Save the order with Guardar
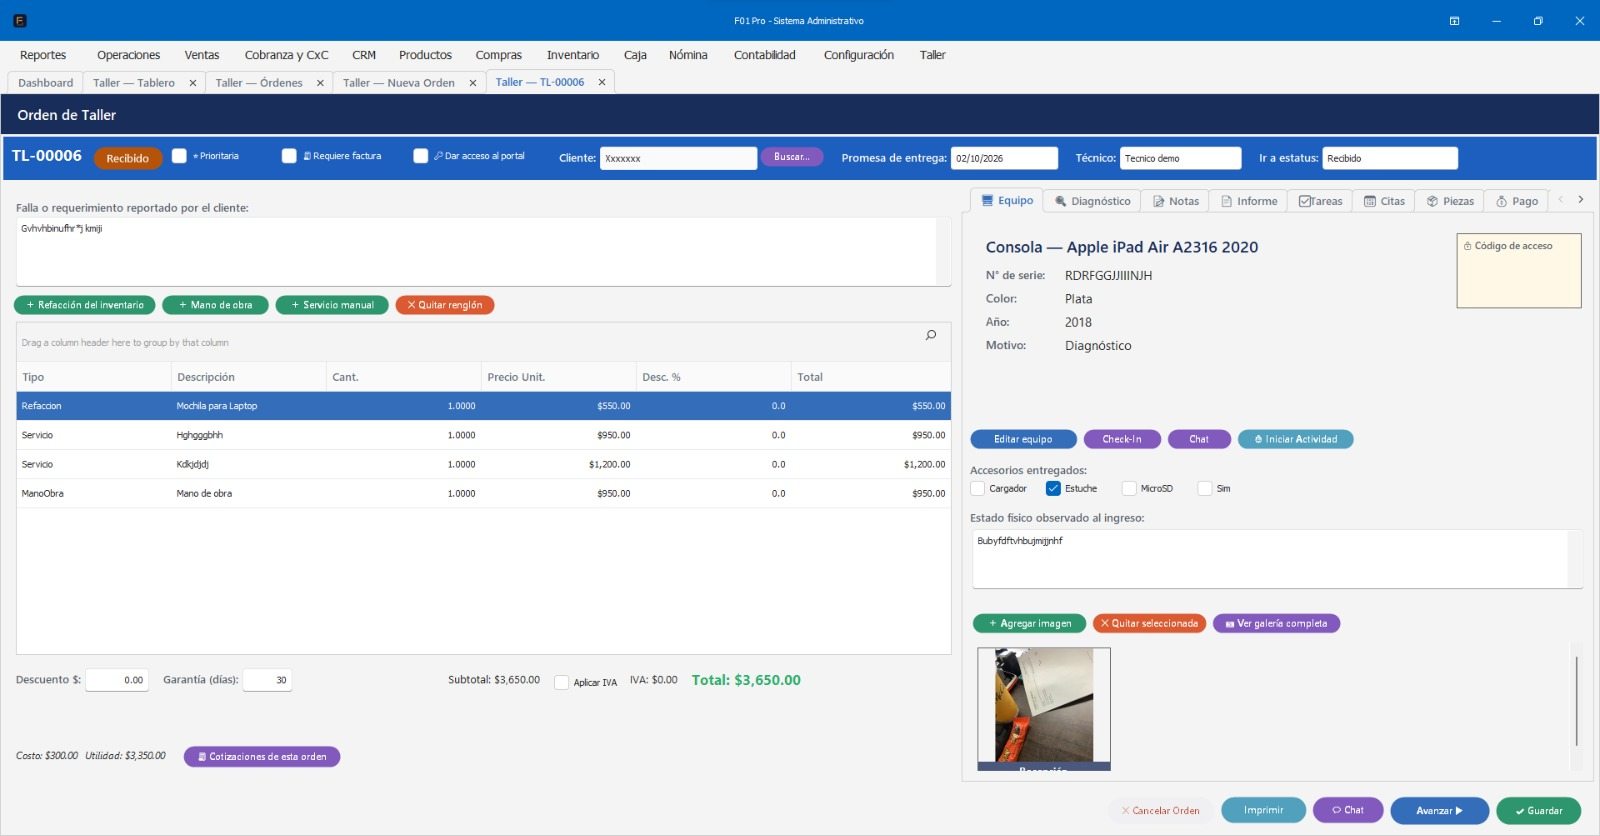This screenshot has width=1600, height=836. [1538, 811]
